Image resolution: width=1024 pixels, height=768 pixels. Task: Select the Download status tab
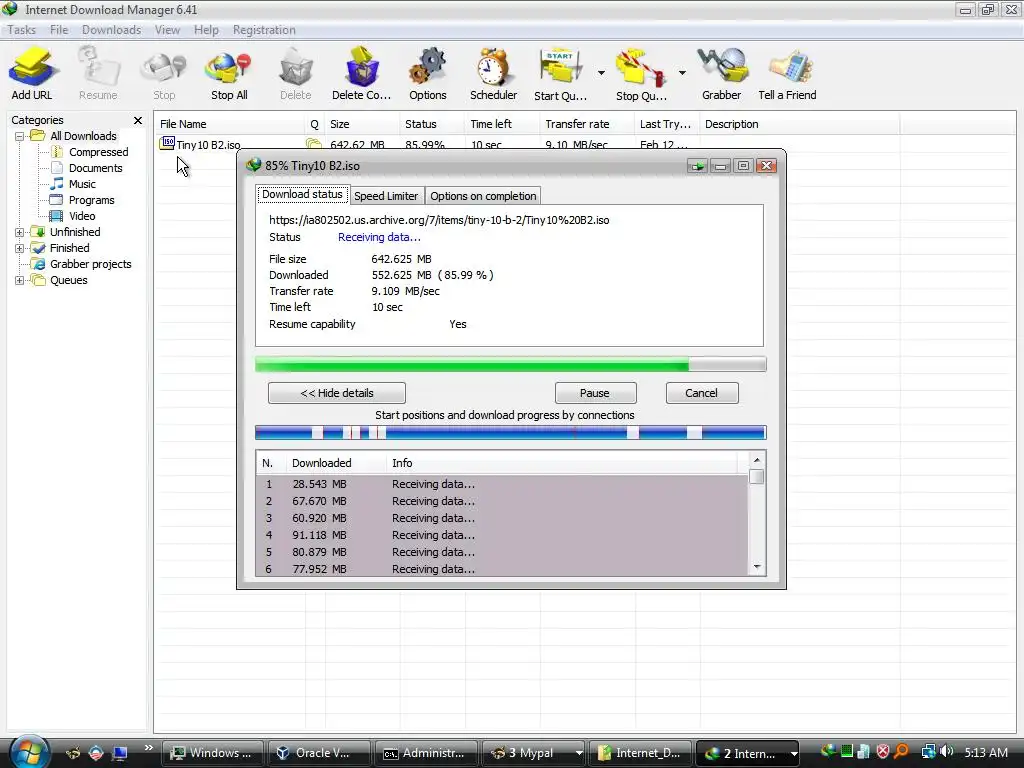click(302, 194)
